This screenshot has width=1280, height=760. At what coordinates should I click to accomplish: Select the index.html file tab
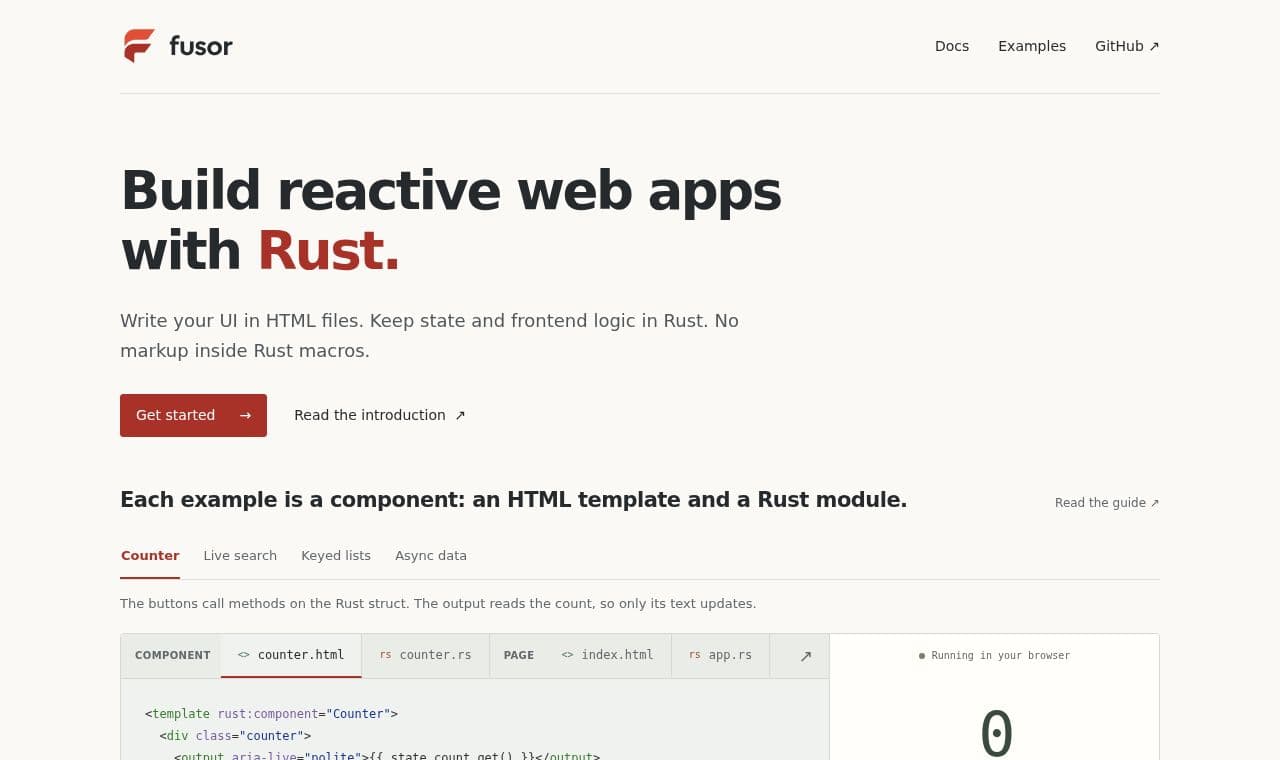coord(607,656)
